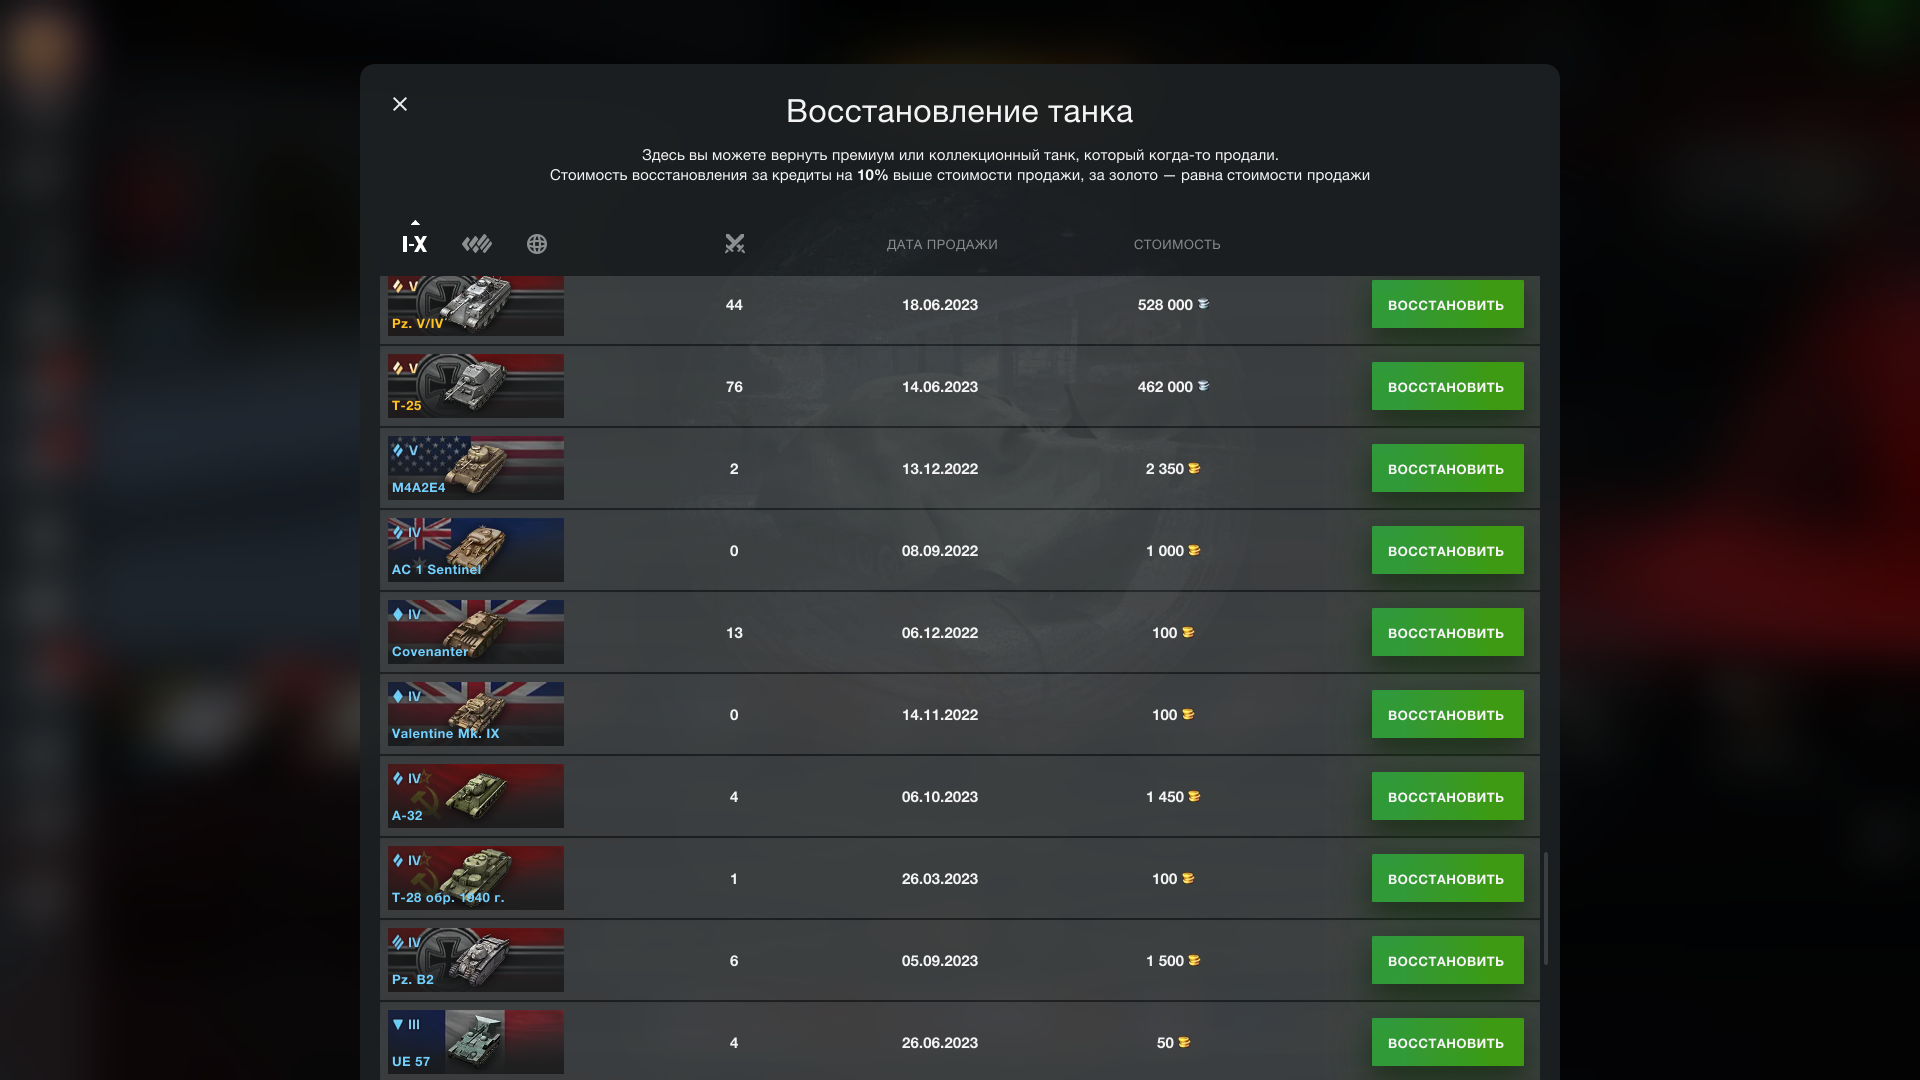
Task: Sort by battles crossed-swords icon
Action: [735, 243]
